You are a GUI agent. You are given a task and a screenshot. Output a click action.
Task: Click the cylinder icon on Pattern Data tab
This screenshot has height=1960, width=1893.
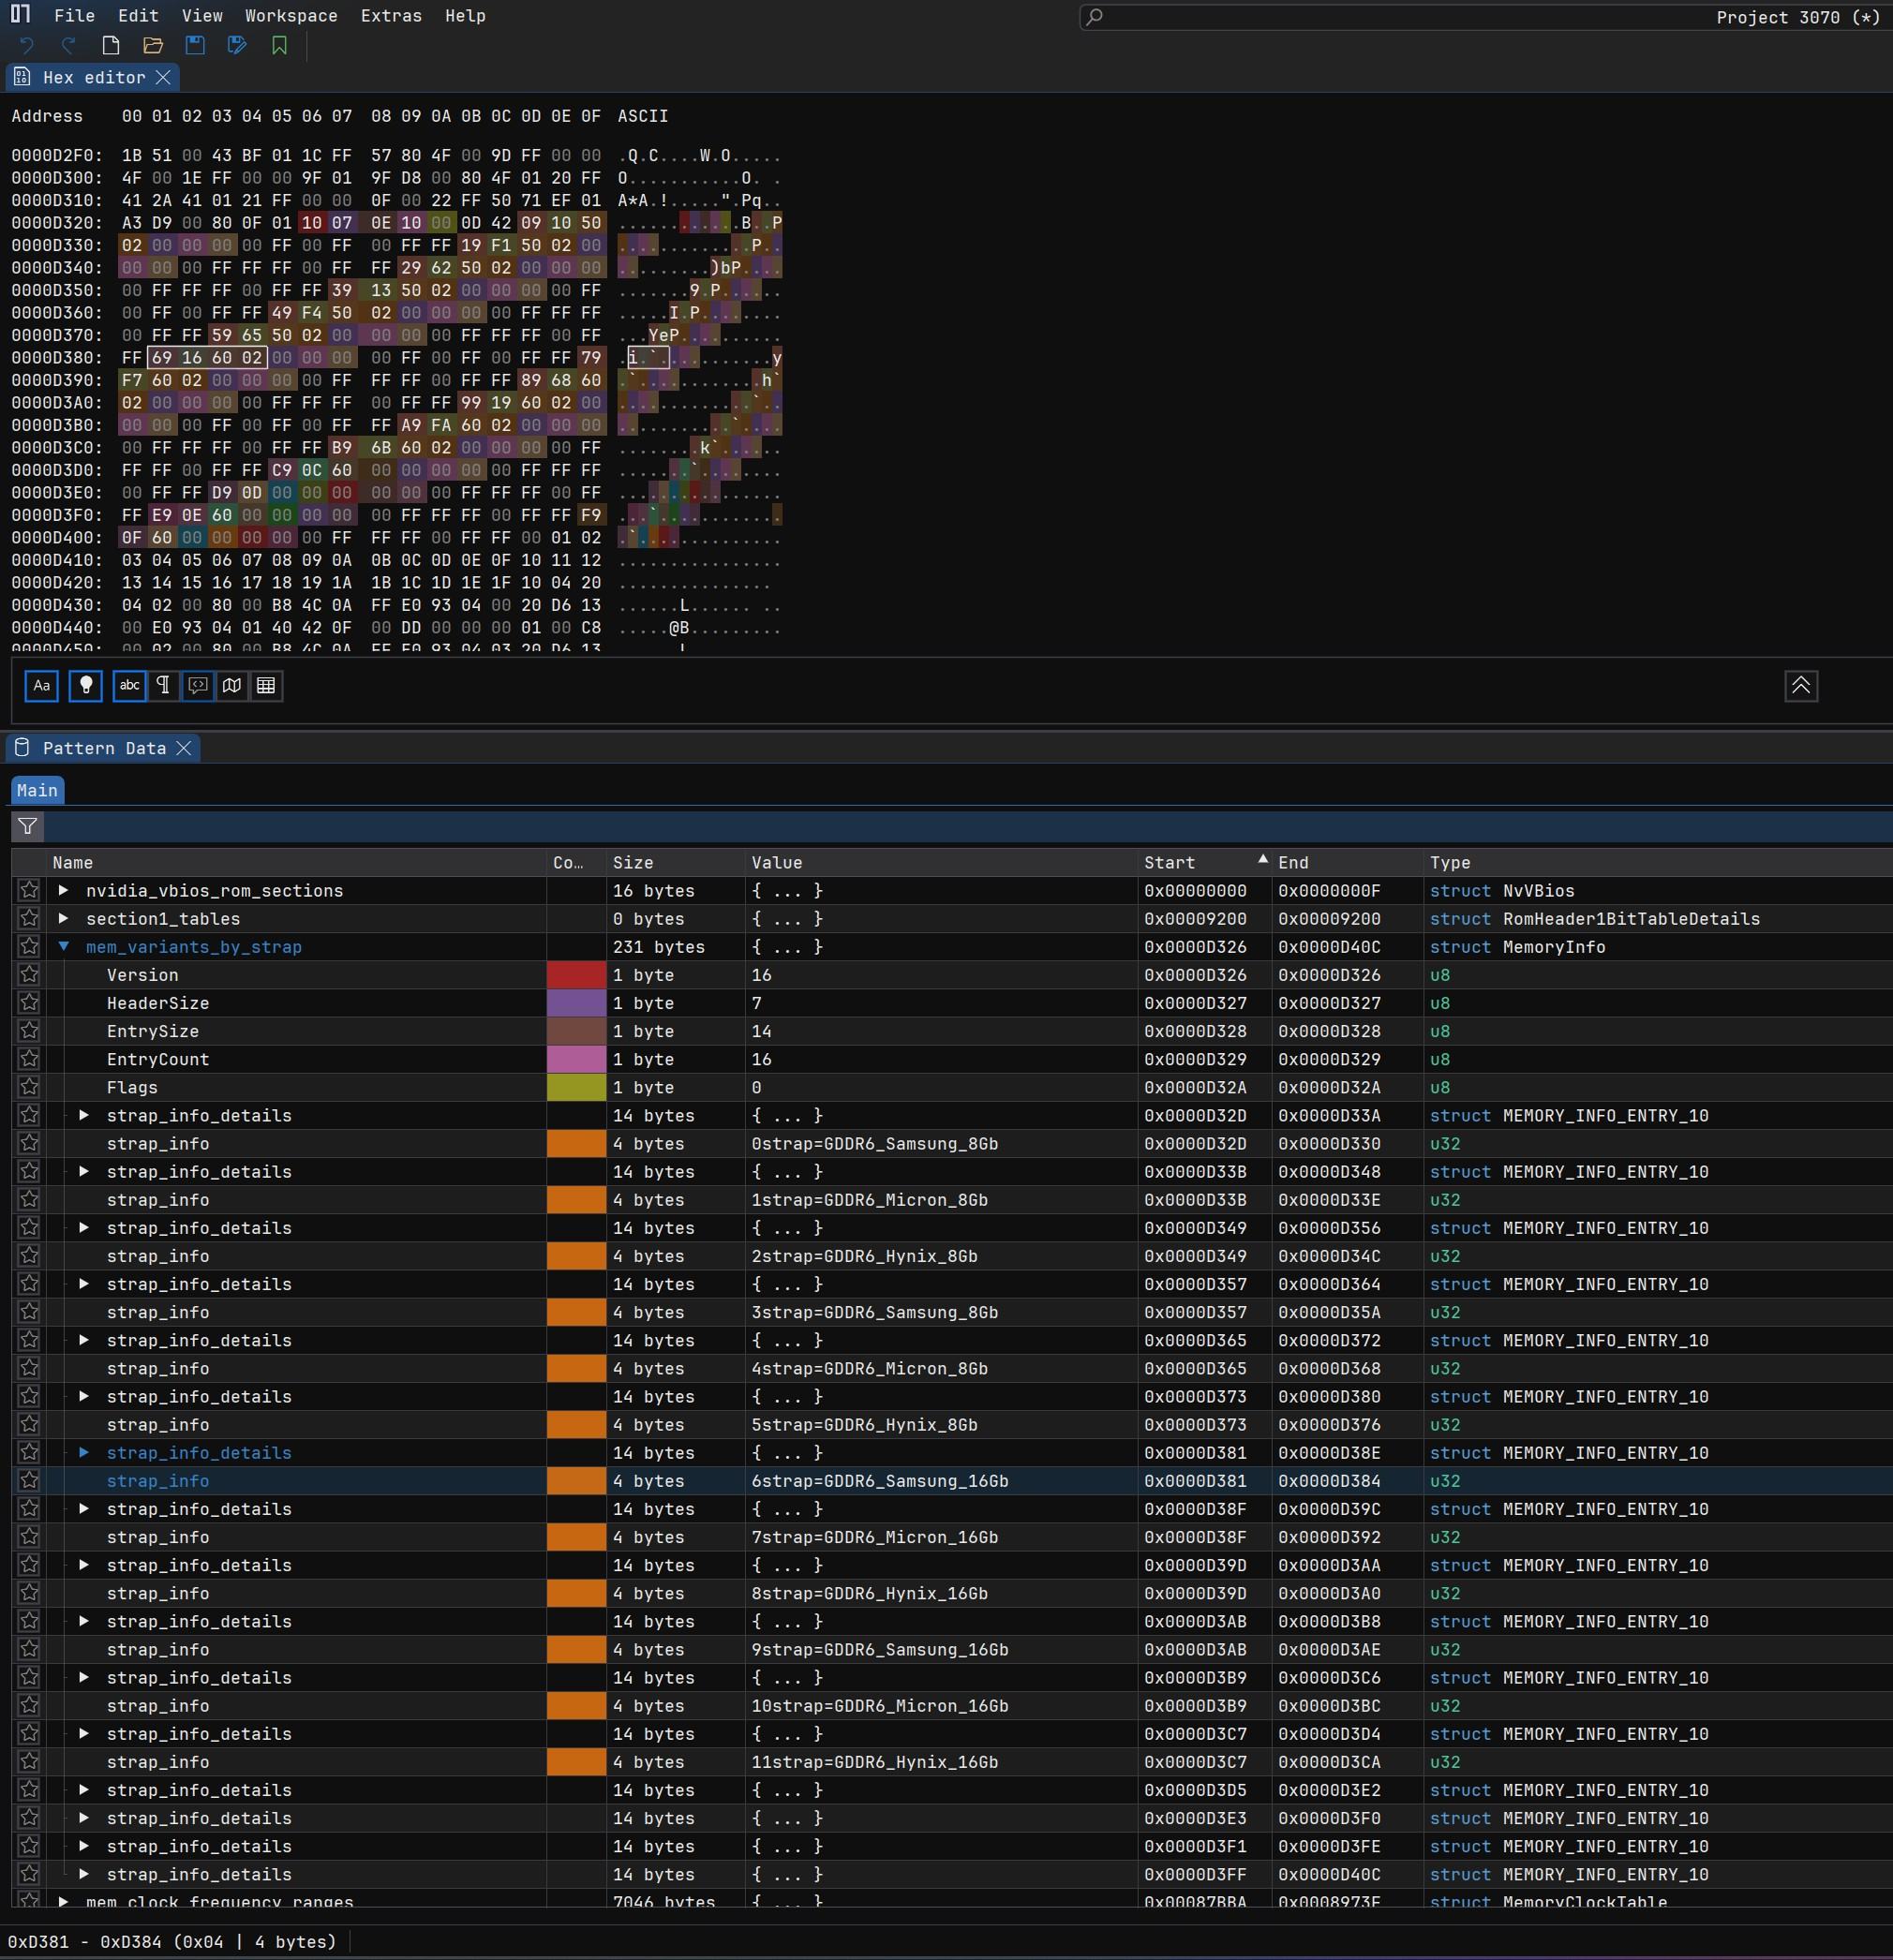click(x=22, y=748)
